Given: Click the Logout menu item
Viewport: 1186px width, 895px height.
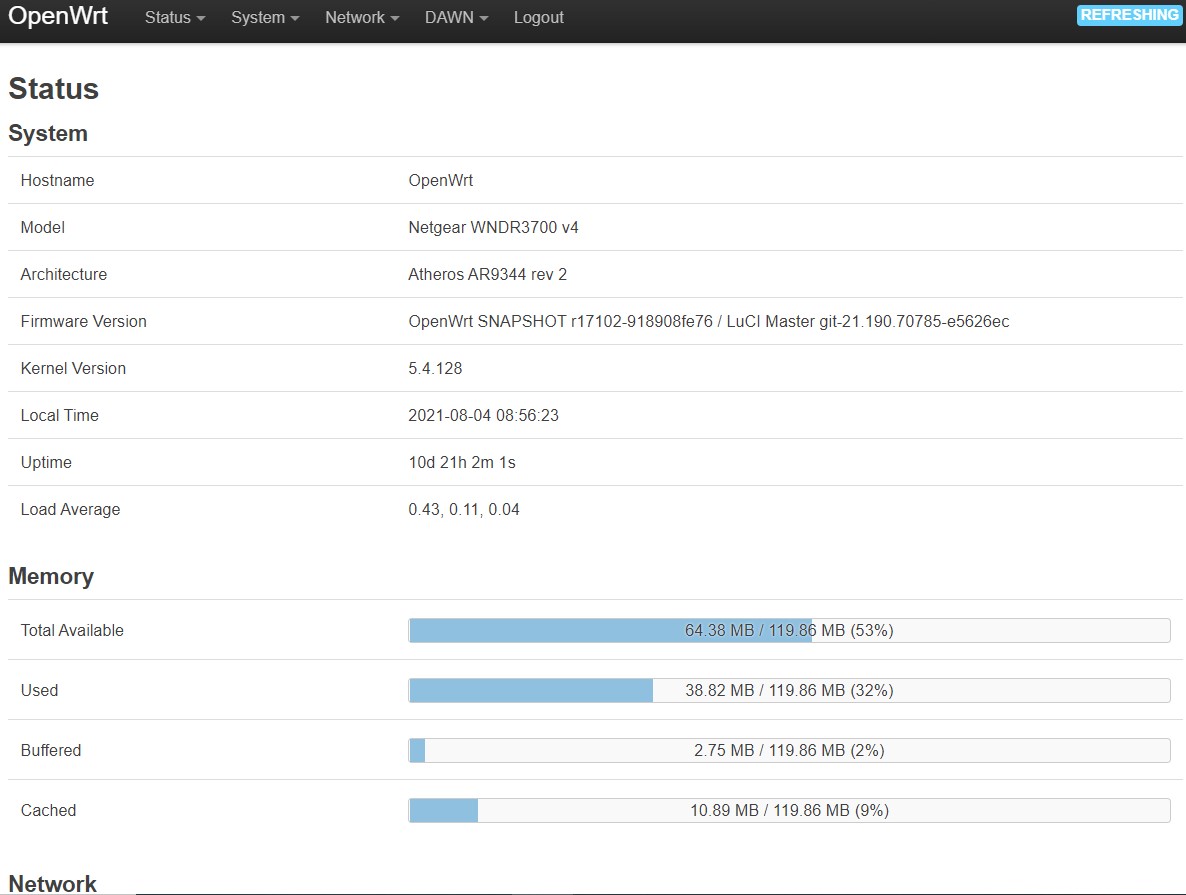Looking at the screenshot, I should click(x=538, y=17).
